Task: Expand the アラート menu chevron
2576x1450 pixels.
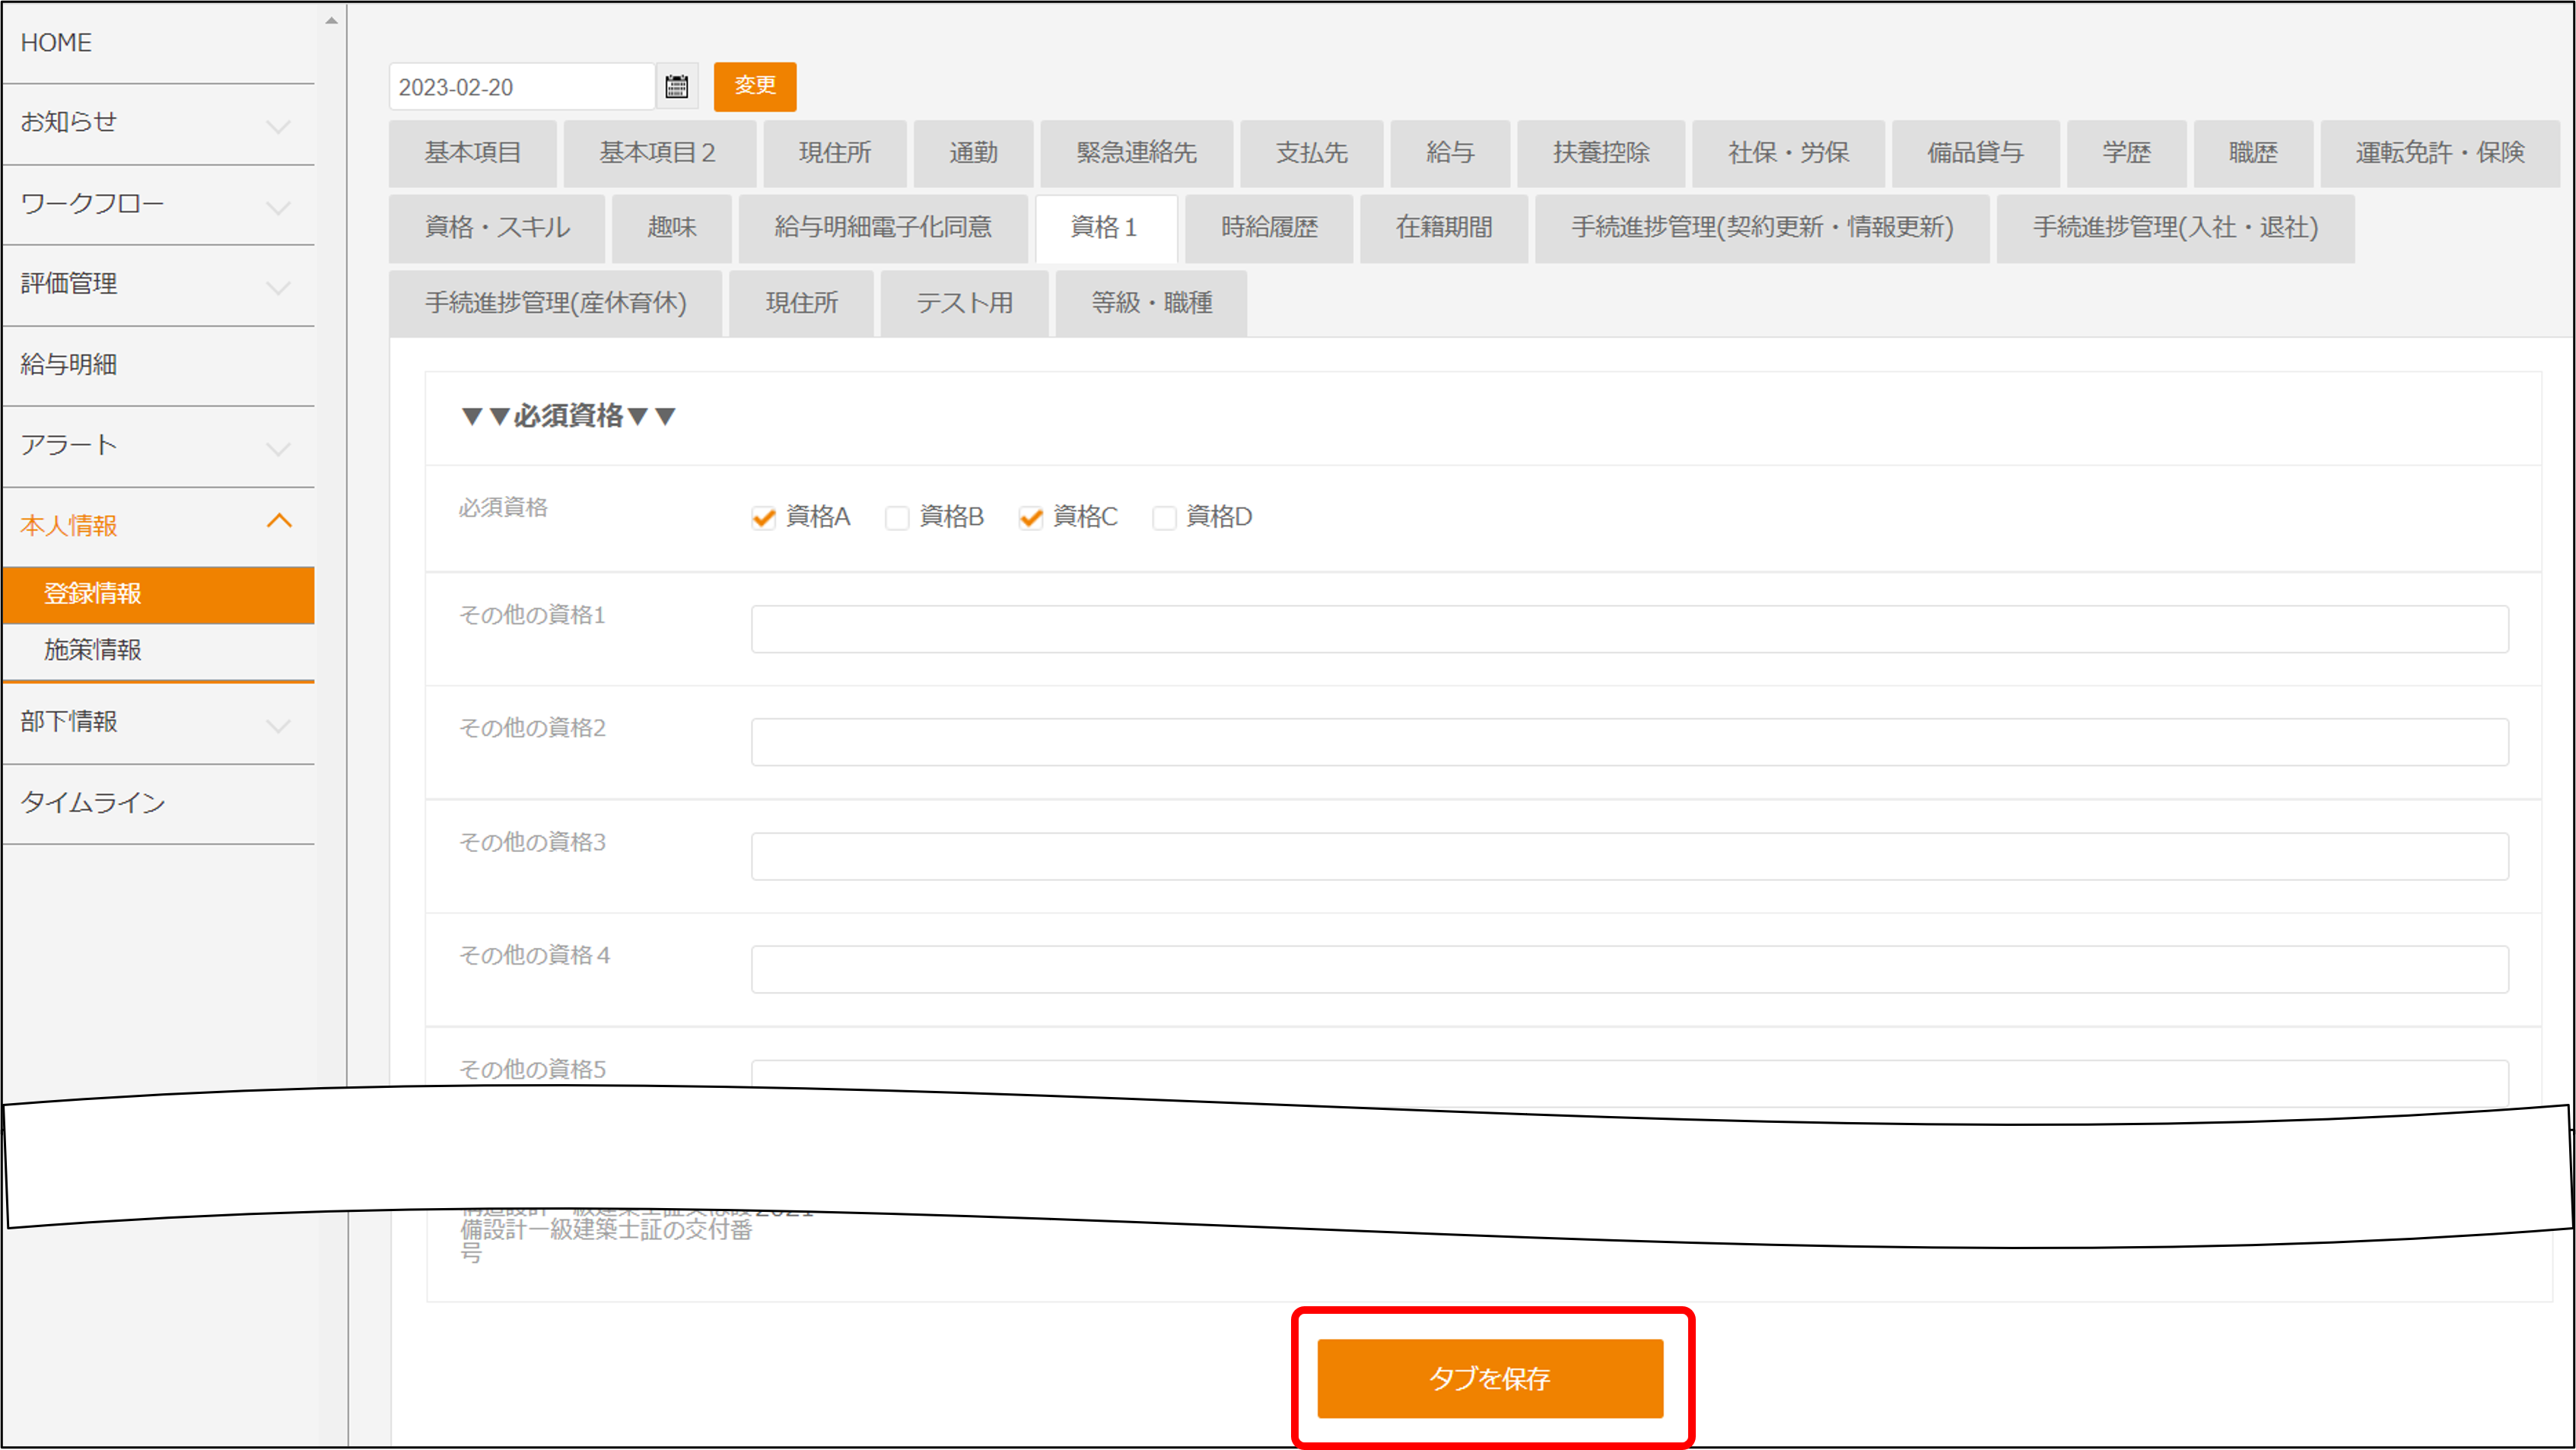Action: [x=278, y=449]
